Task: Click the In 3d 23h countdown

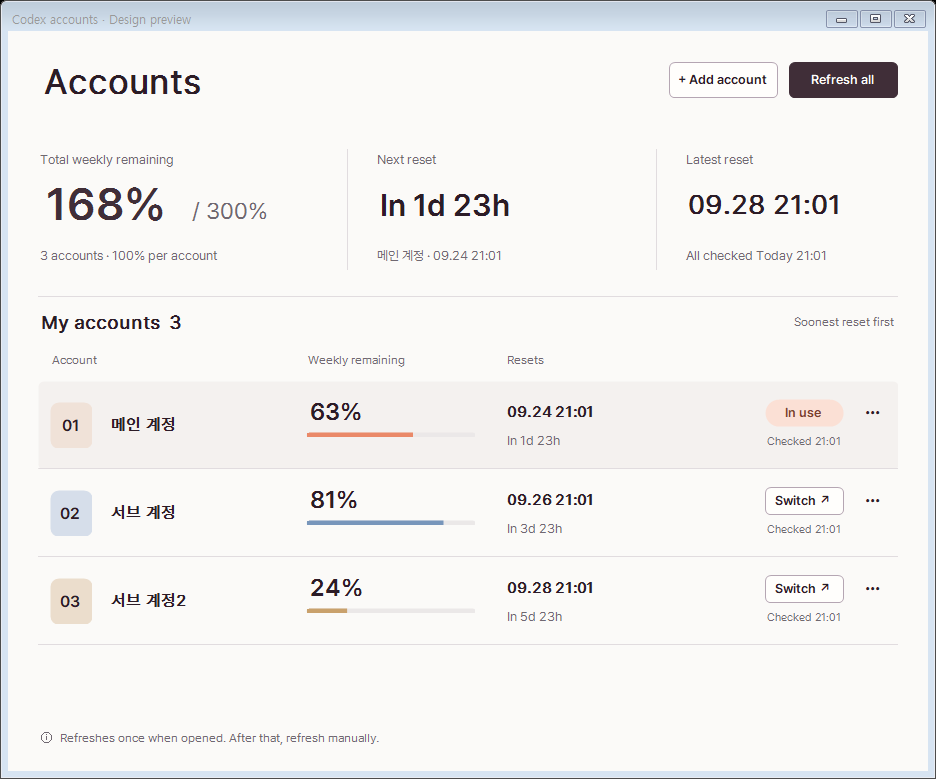Action: [x=534, y=528]
